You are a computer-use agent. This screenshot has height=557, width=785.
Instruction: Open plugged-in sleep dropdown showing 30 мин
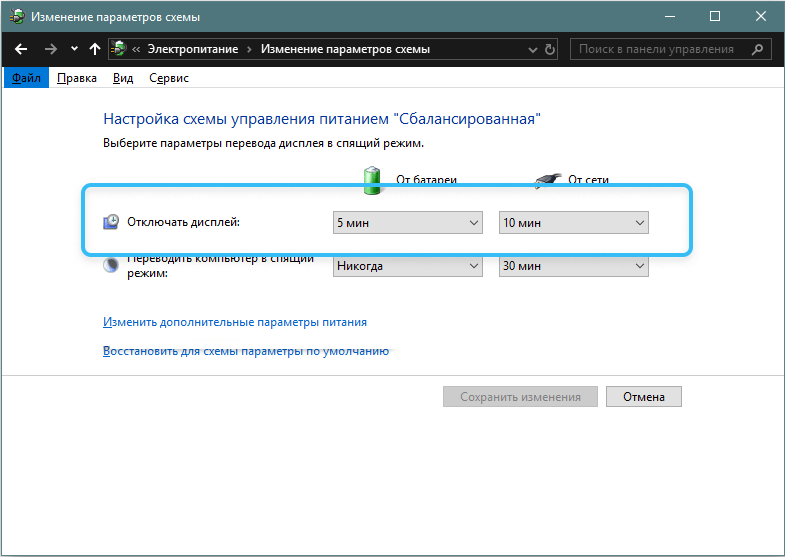pyautogui.click(x=573, y=266)
